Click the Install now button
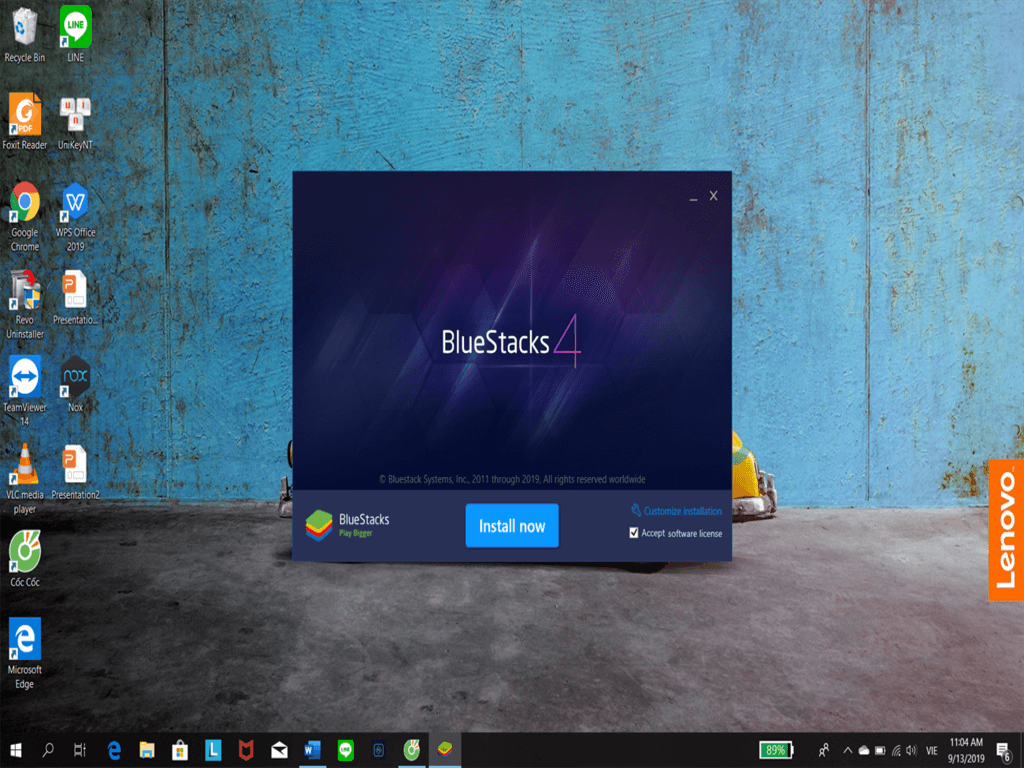 point(511,526)
